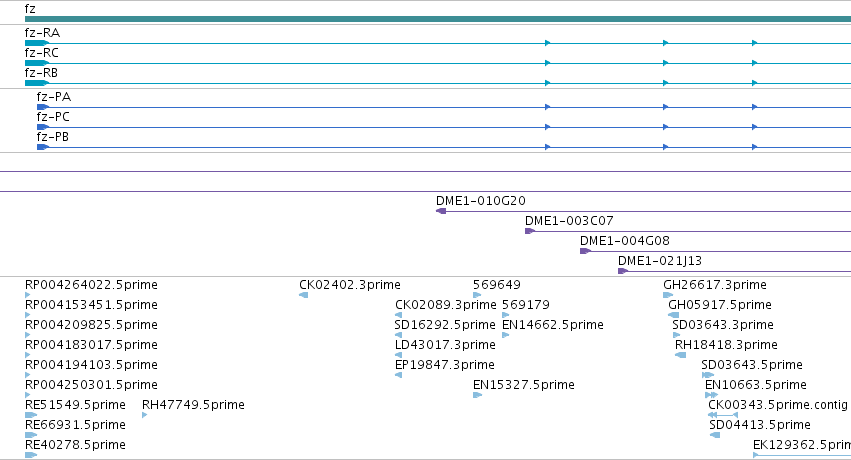Select EST RE66931.5prime label

(75, 425)
